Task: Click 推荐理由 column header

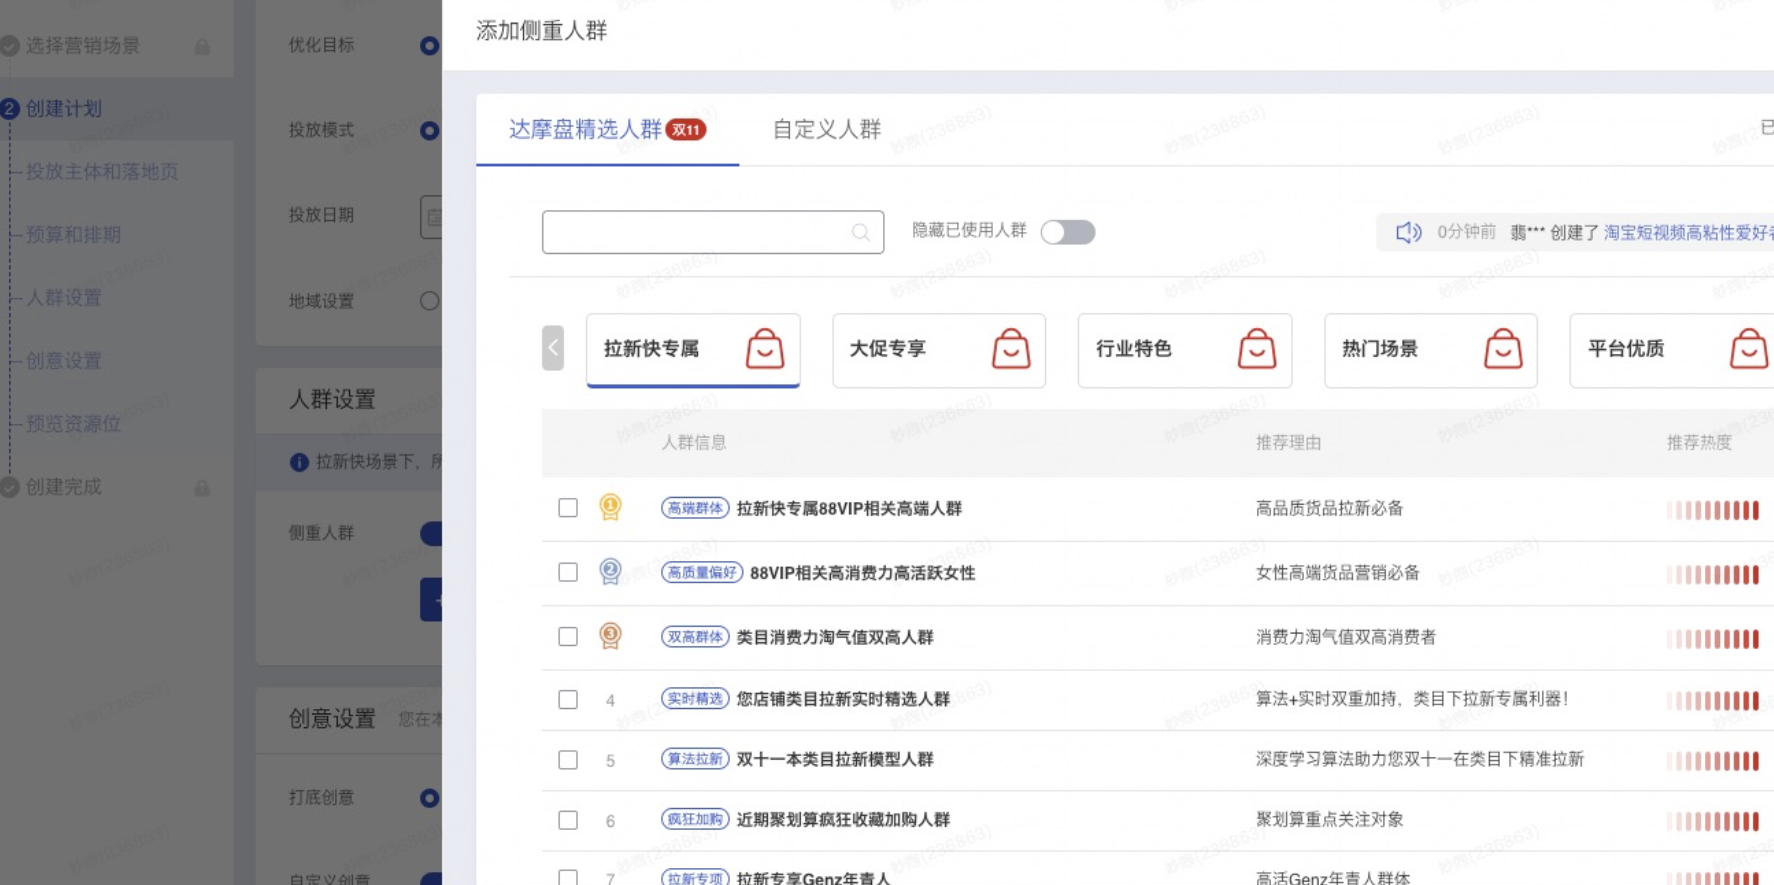Action: pyautogui.click(x=1289, y=442)
